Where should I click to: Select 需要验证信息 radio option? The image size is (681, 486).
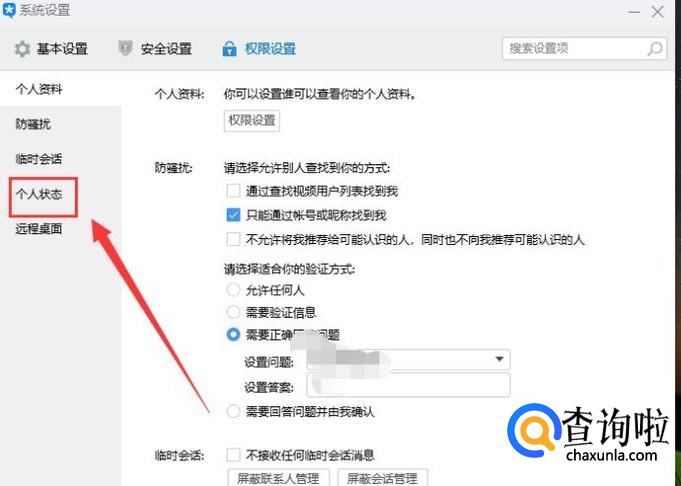click(233, 312)
